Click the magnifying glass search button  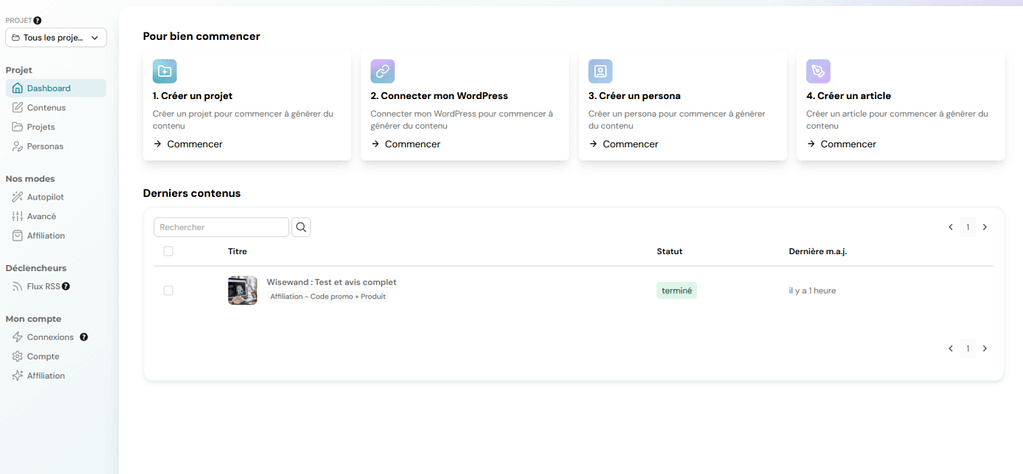point(301,227)
